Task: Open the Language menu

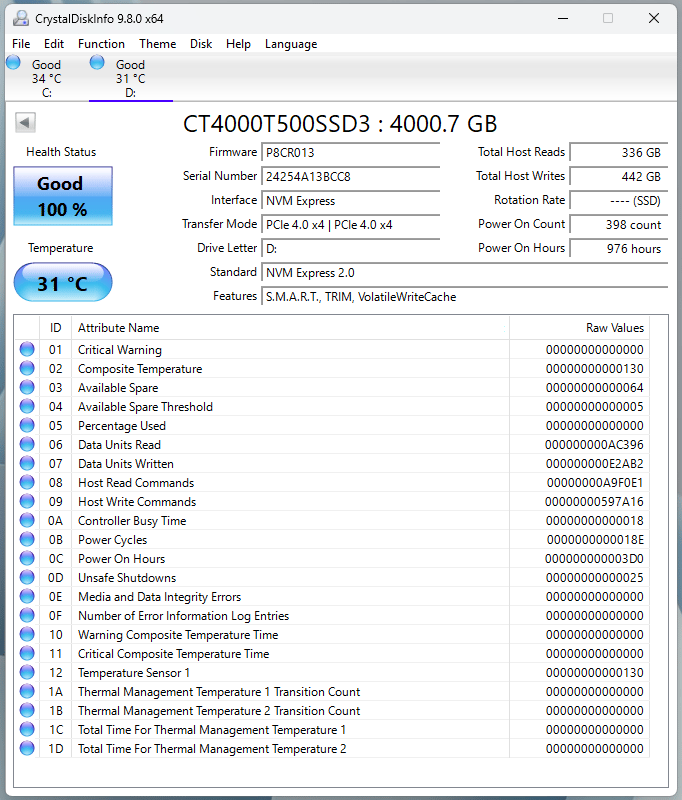Action: (291, 44)
